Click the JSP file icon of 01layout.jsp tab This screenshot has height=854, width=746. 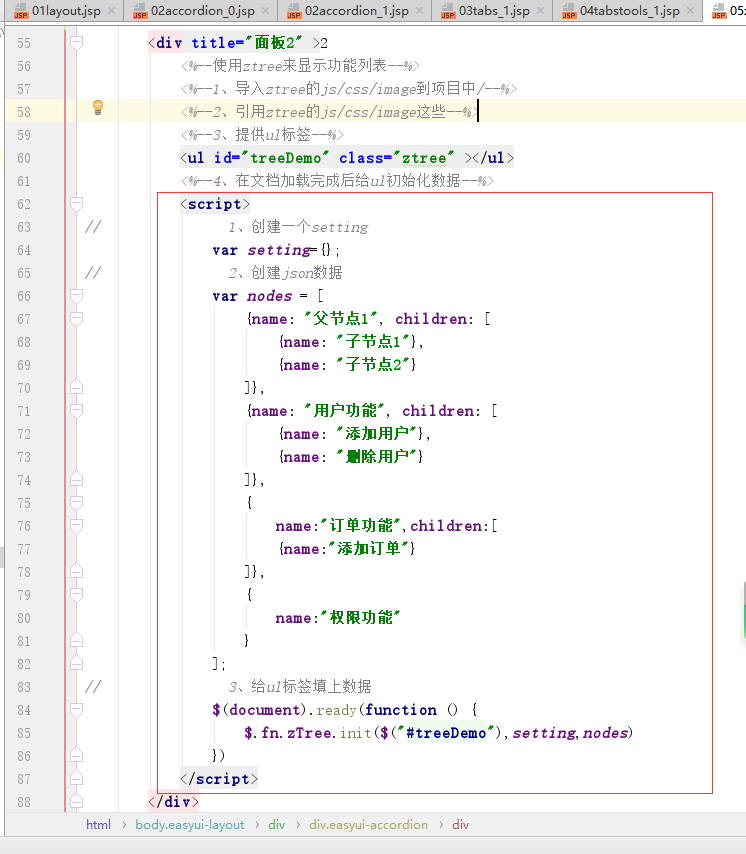21,11
